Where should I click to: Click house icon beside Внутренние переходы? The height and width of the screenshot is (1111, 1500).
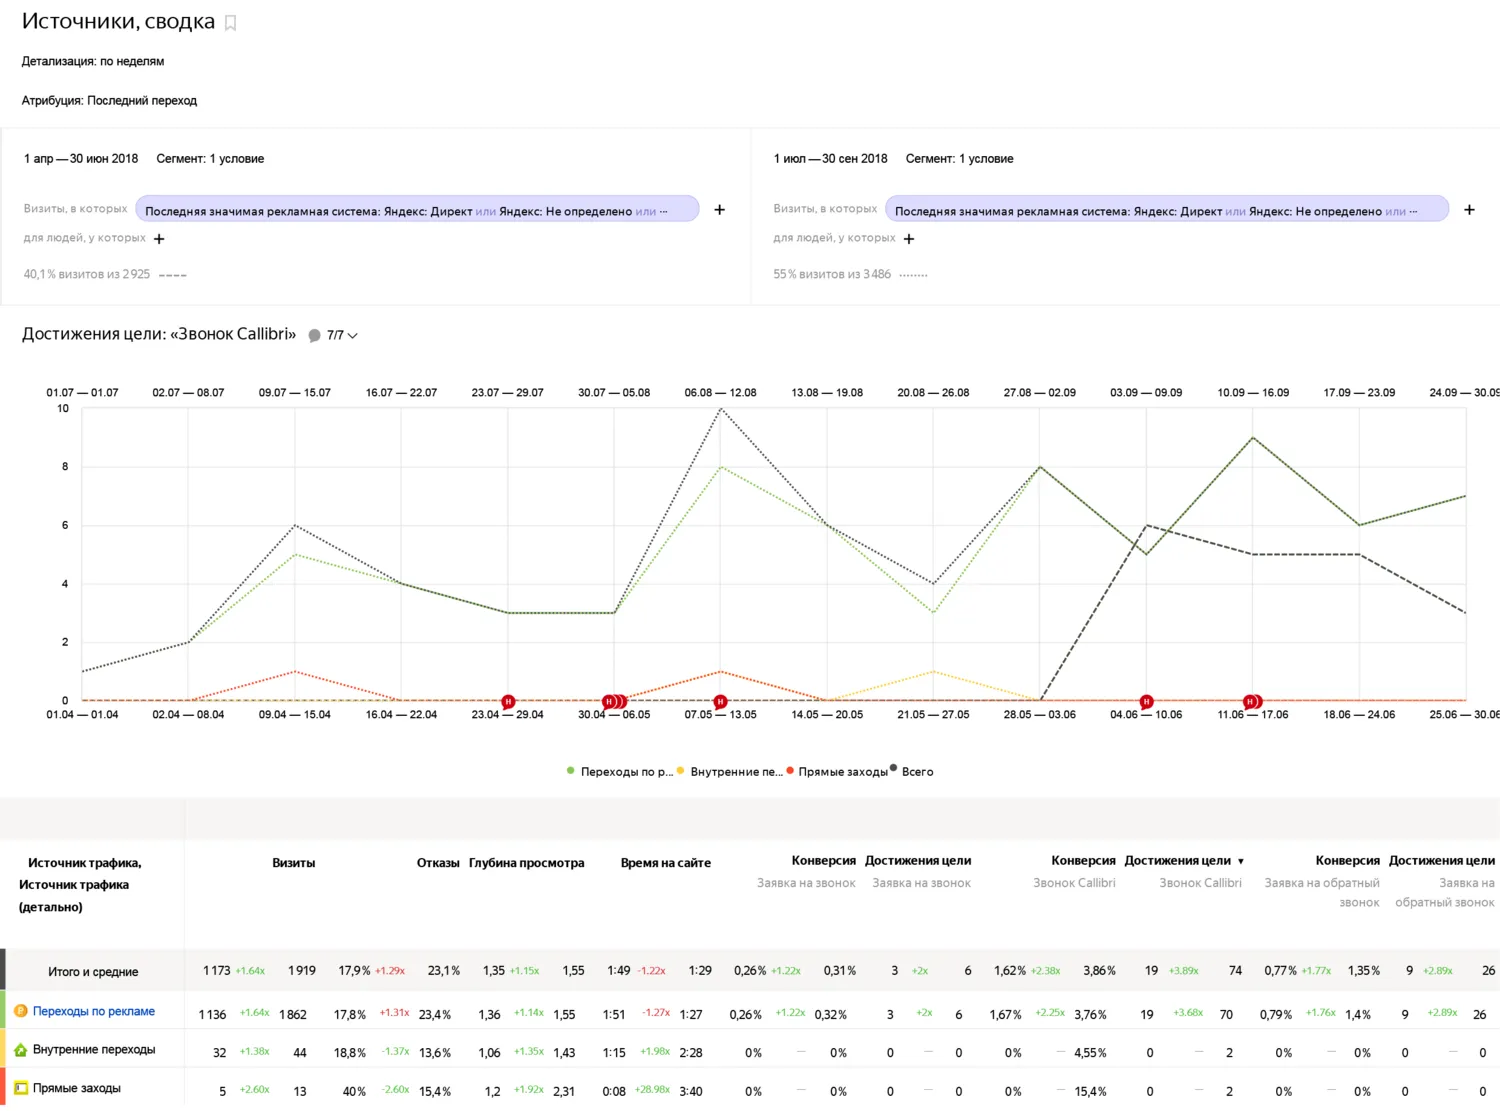[x=21, y=1049]
